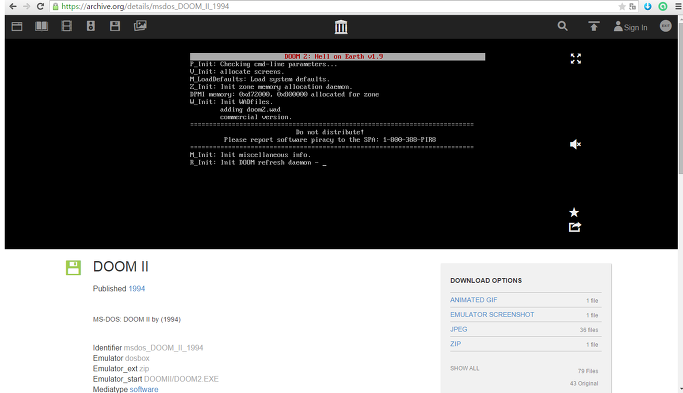Reload the page with the refresh icon
683x393 pixels.
pyautogui.click(x=40, y=6)
